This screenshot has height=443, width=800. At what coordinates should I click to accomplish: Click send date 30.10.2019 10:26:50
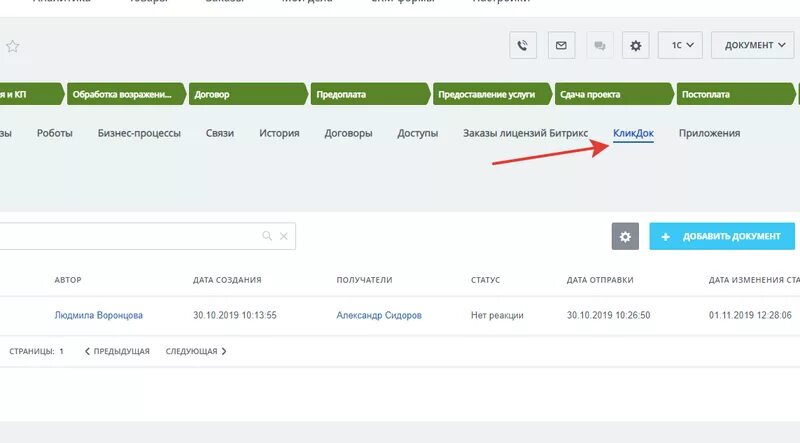pyautogui.click(x=608, y=315)
